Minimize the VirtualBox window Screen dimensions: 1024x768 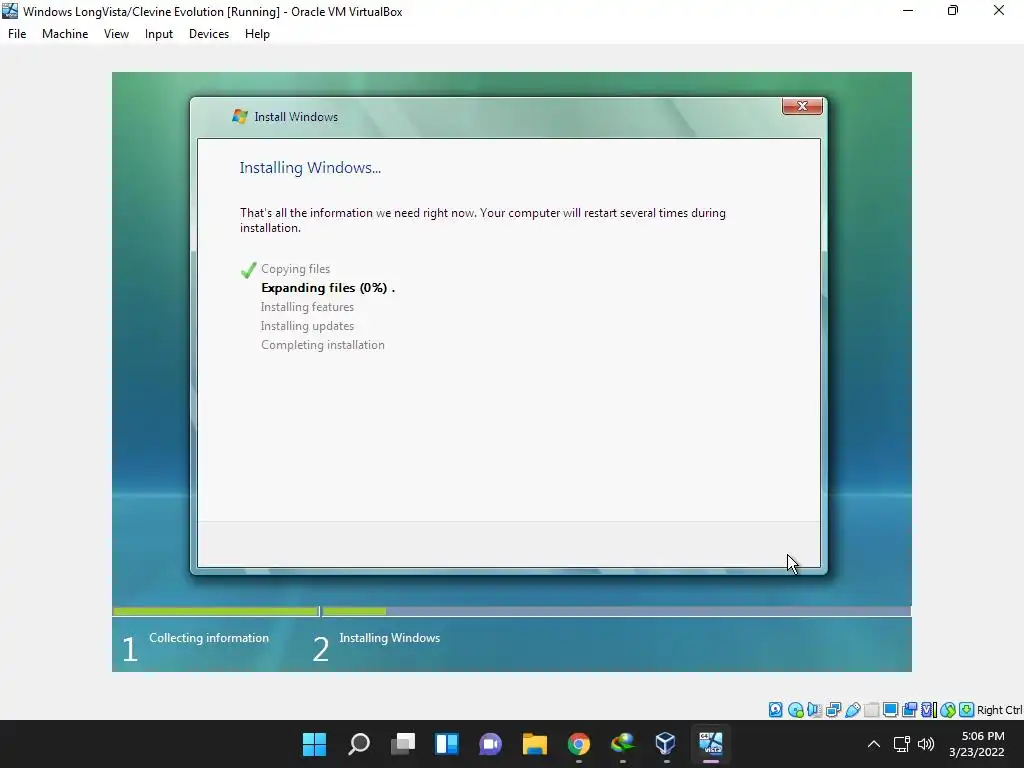click(908, 11)
